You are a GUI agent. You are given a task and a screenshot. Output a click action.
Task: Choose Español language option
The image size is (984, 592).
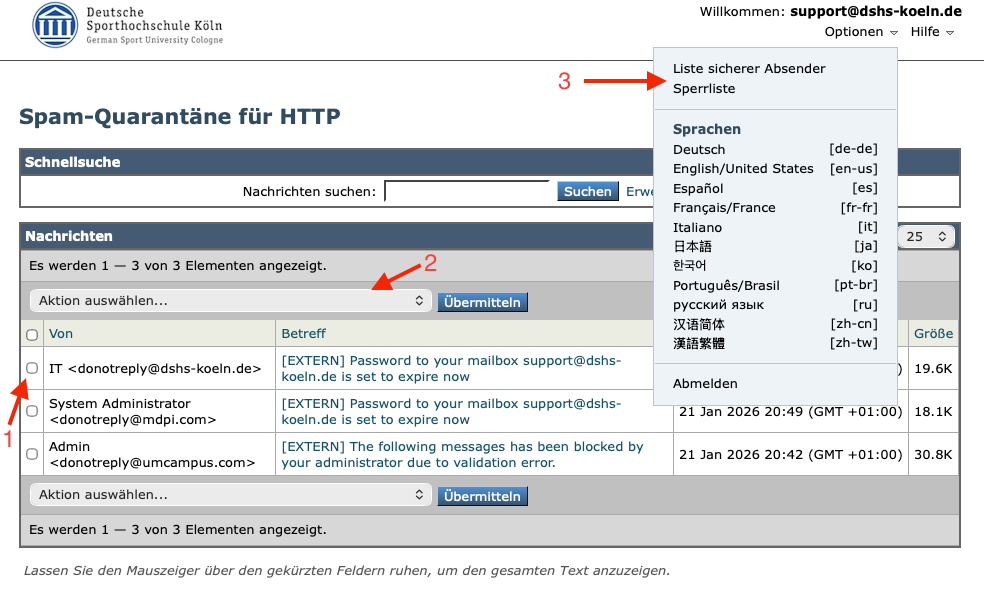(698, 188)
